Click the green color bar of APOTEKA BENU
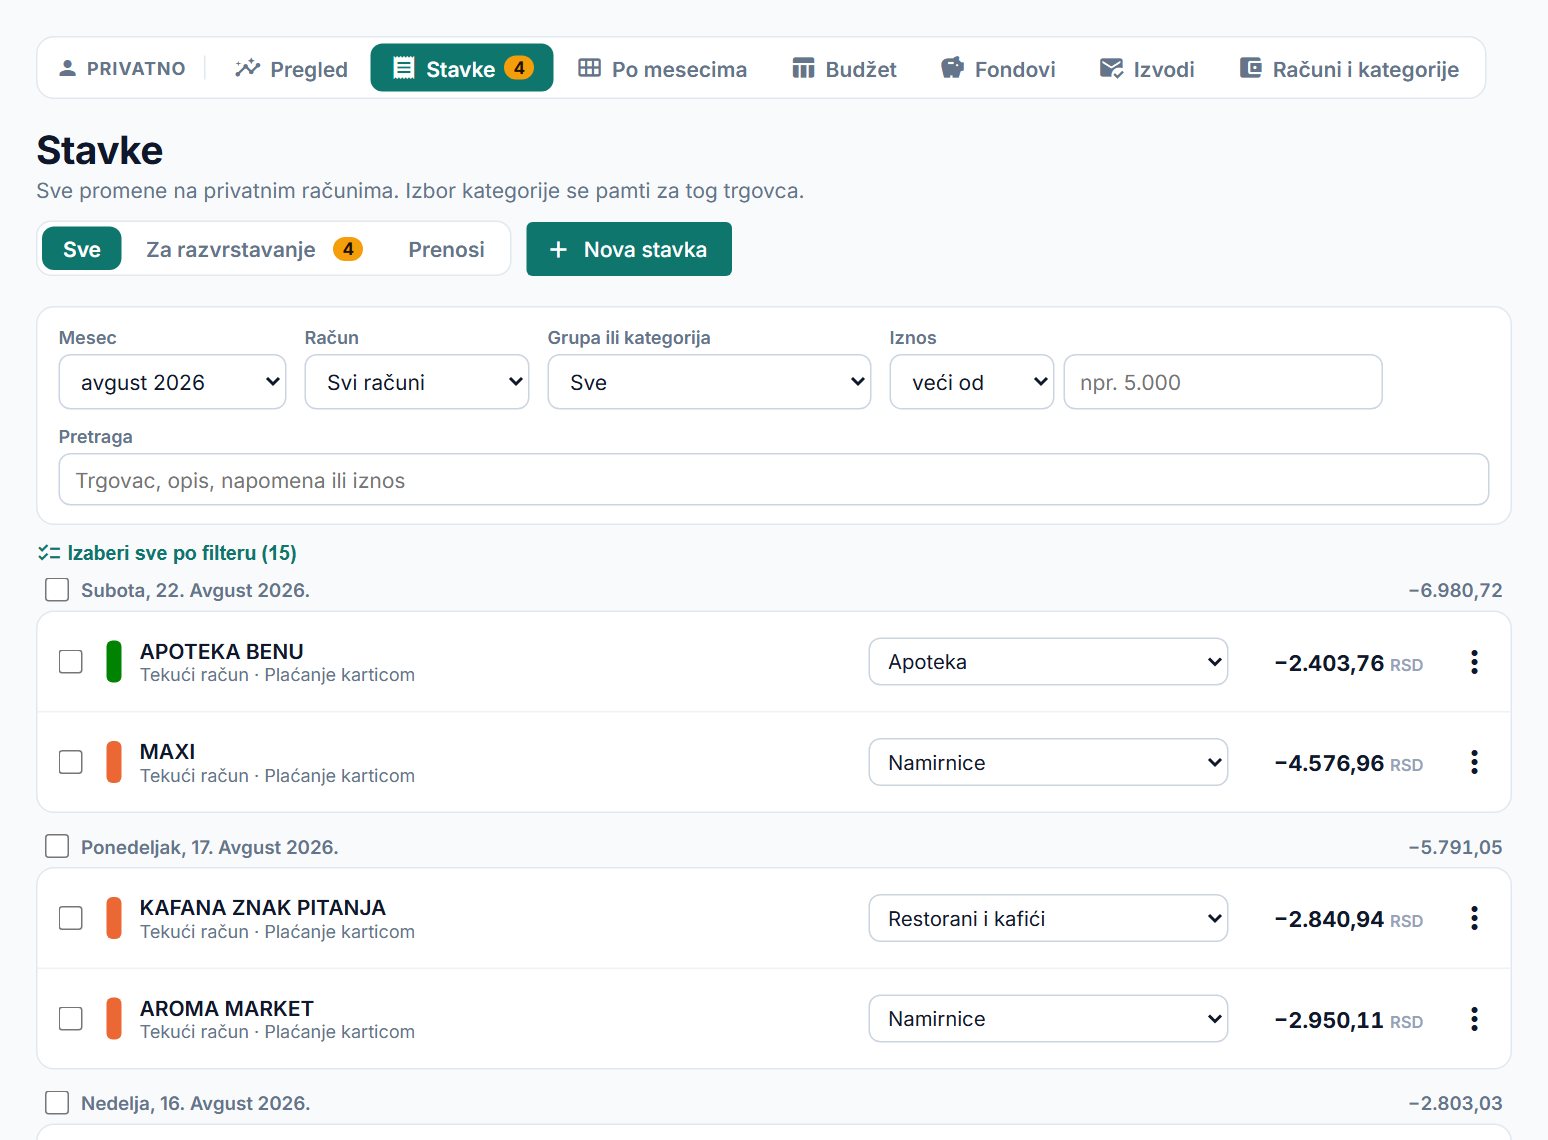 (114, 662)
